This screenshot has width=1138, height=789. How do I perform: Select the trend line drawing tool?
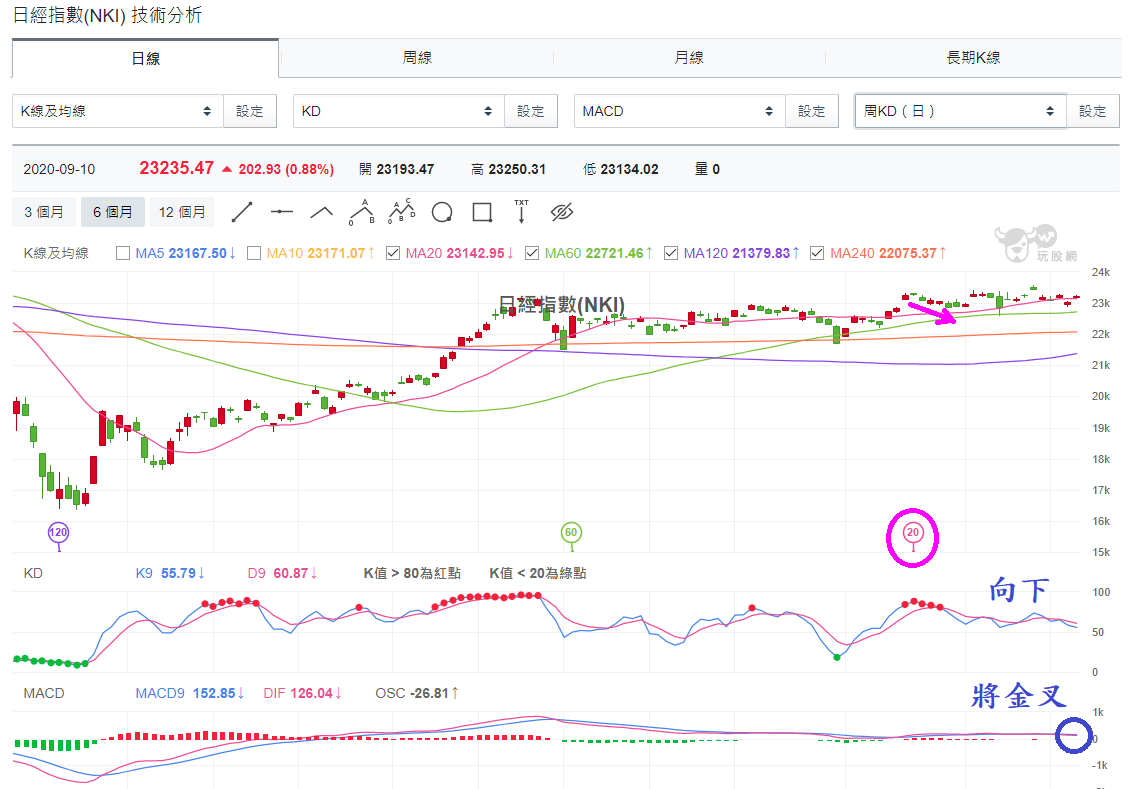(242, 212)
